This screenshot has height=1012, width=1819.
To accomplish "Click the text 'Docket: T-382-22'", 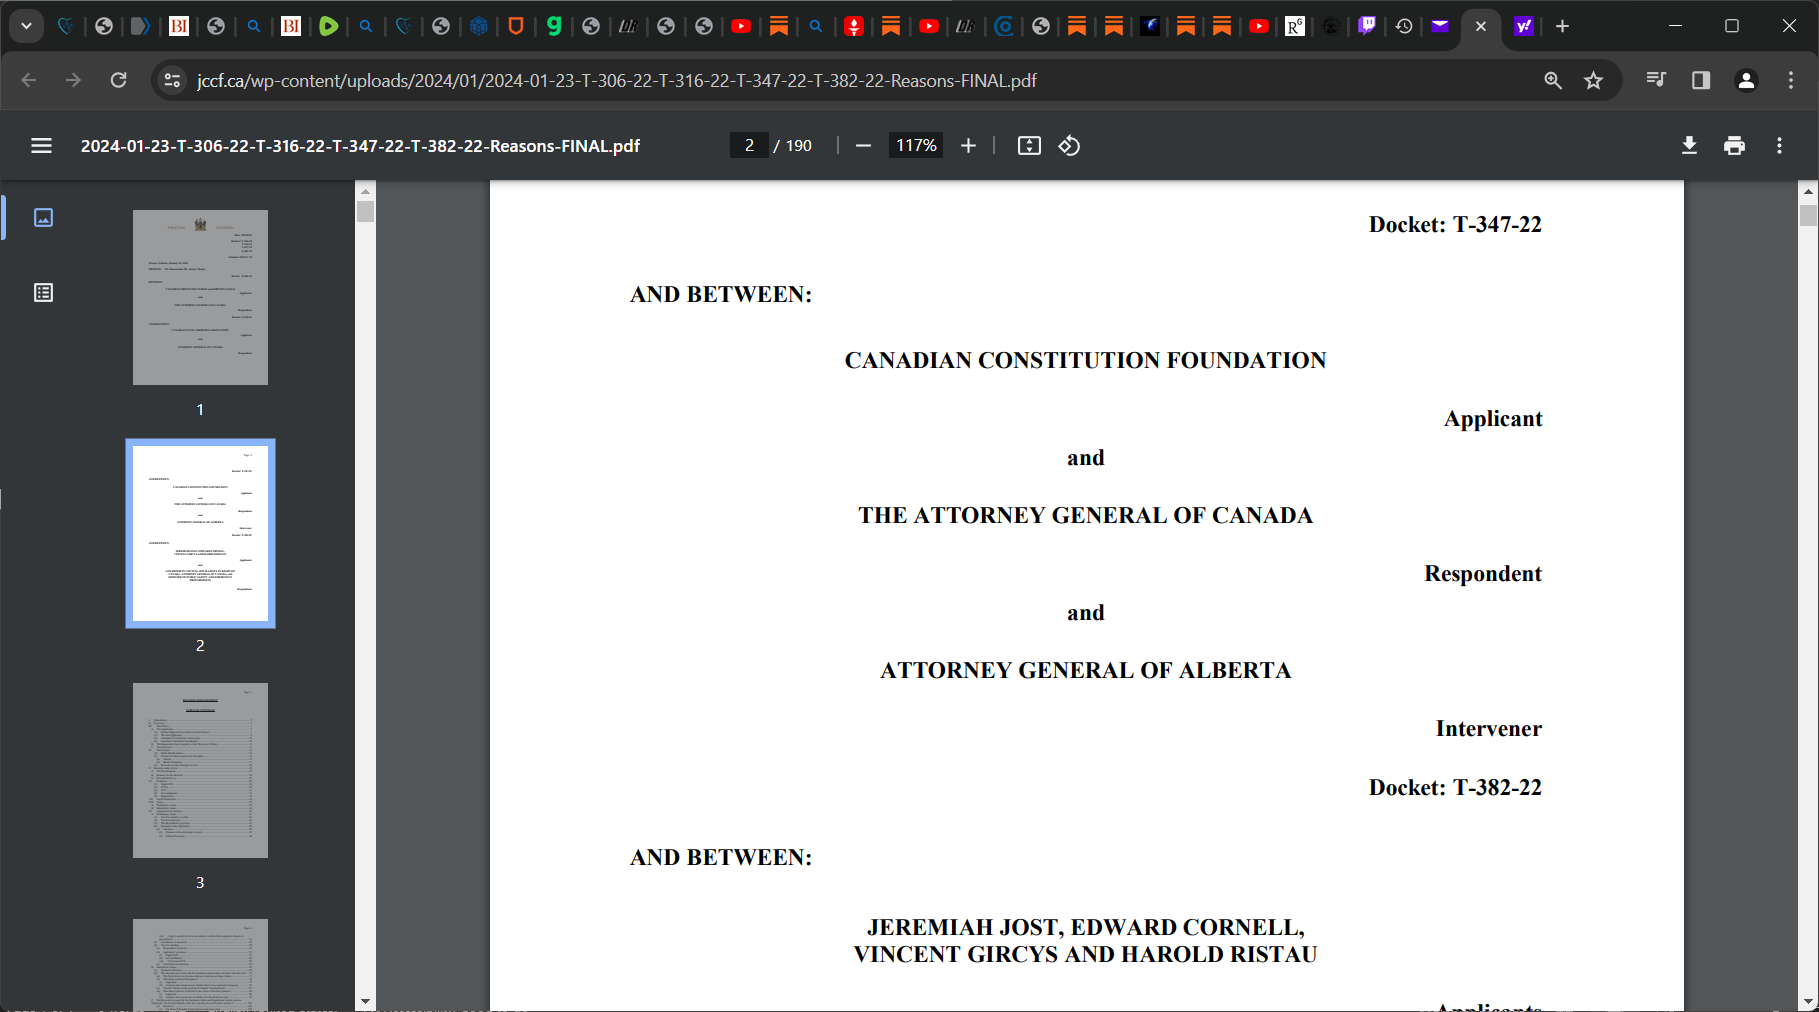I will [1455, 787].
